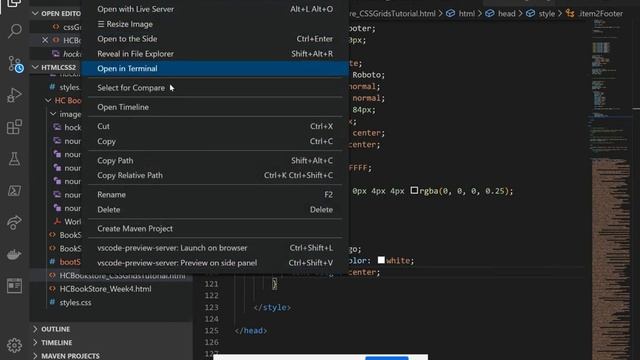
Task: Choose Copy from context menu
Action: click(215, 141)
